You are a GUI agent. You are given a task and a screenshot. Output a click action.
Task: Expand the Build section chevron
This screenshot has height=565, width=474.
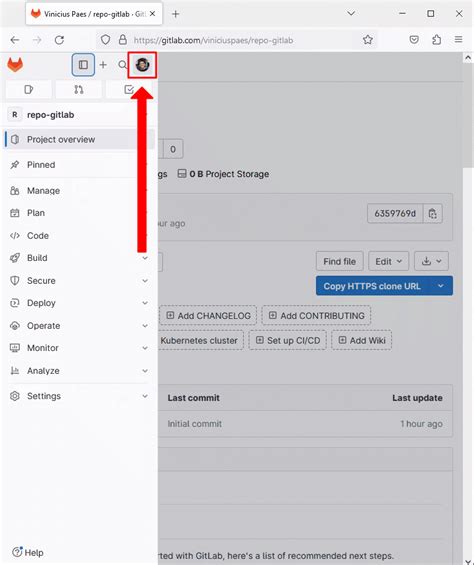(145, 258)
